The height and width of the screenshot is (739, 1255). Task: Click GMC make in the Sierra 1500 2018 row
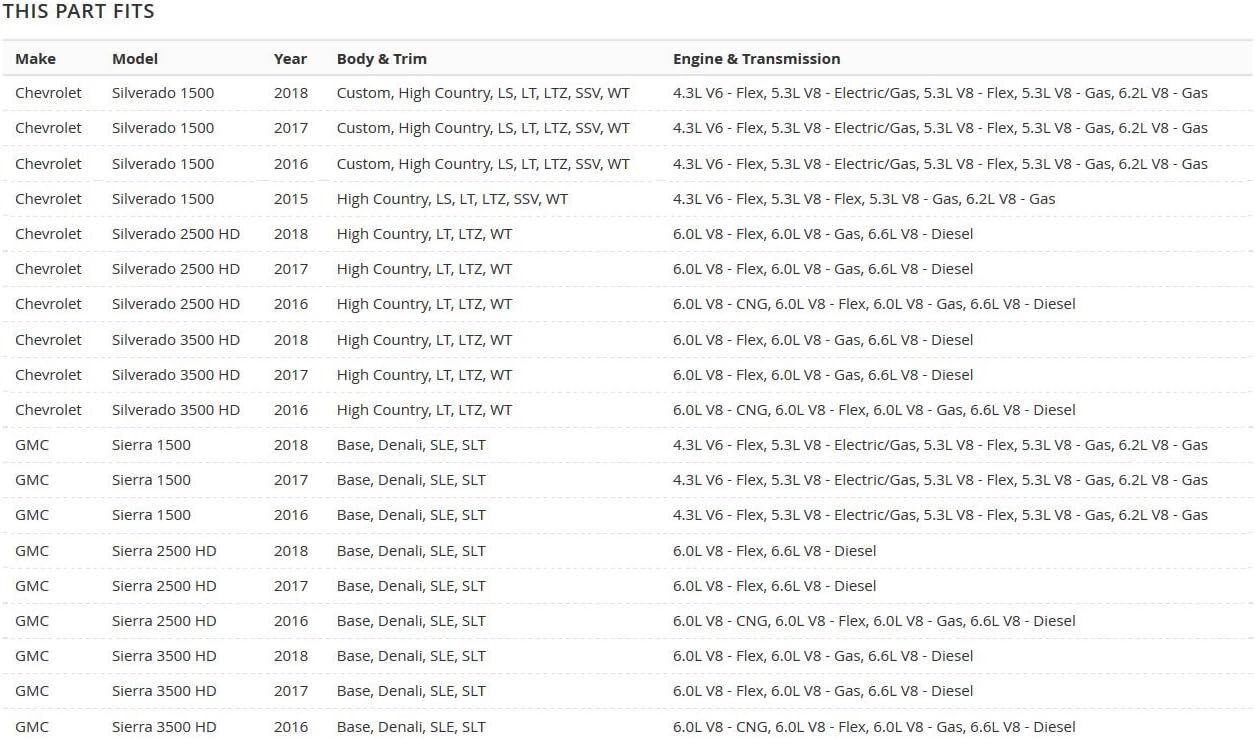coord(32,445)
